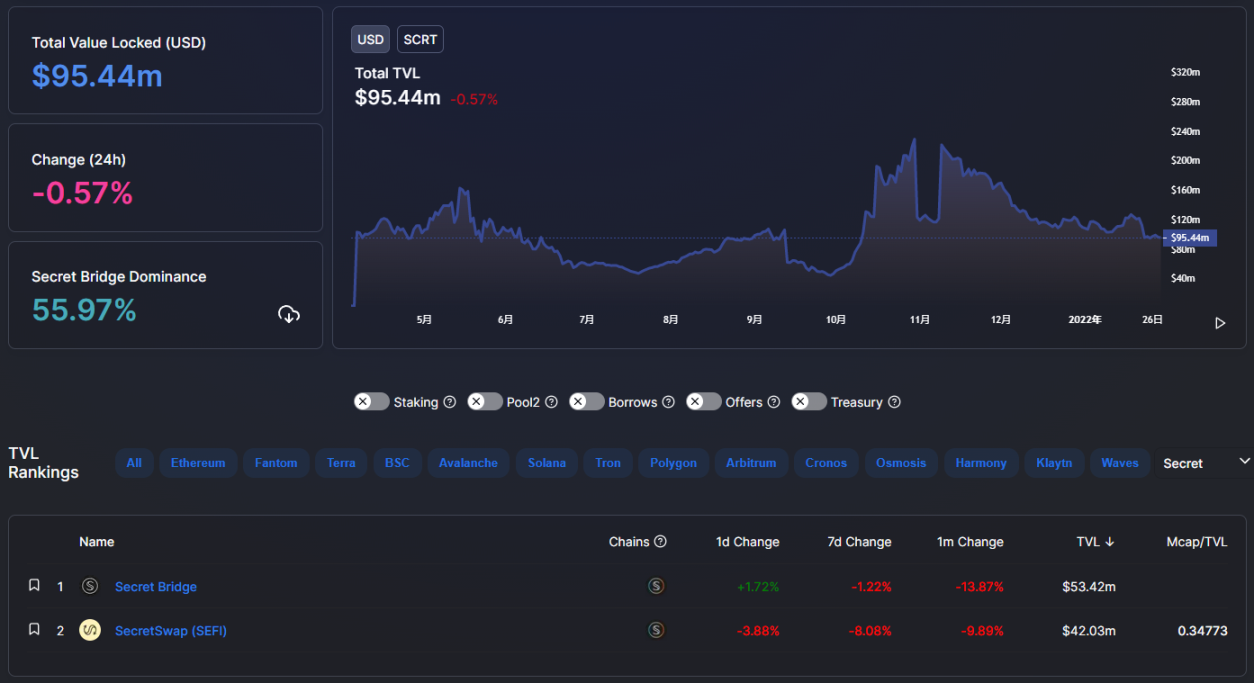Filter rankings by Cronos
The width and height of the screenshot is (1254, 683).
point(826,463)
